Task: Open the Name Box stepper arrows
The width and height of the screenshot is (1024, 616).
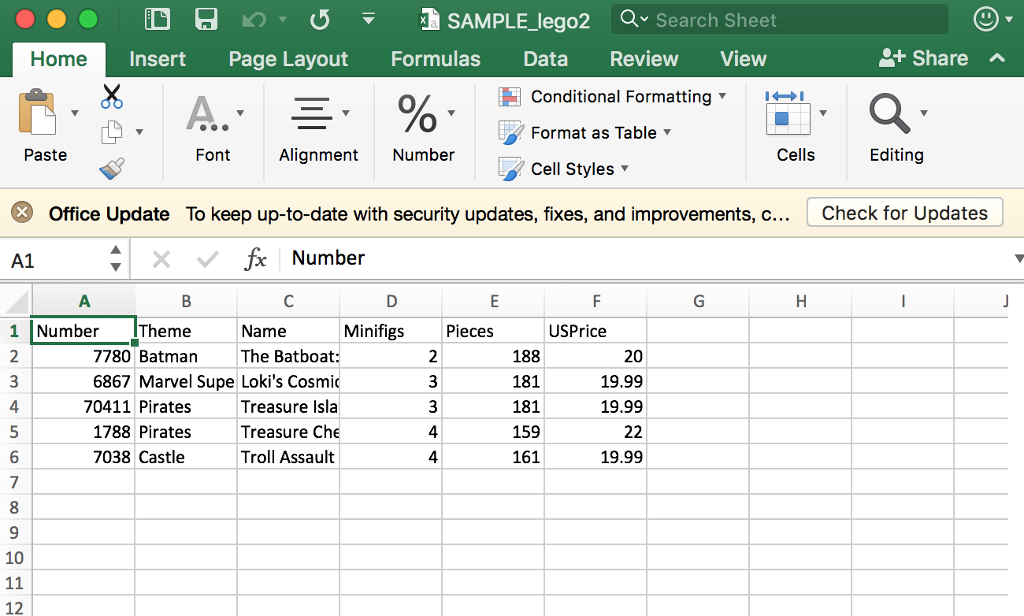Action: pos(116,259)
